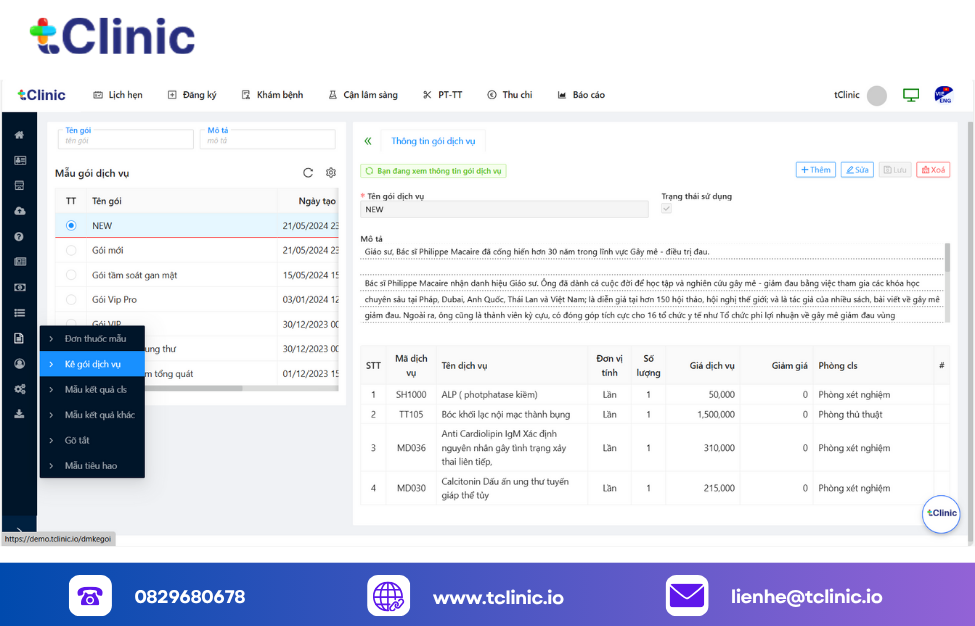The width and height of the screenshot is (975, 626).
Task: Click the Ngày tạo column header
Action: point(317,201)
